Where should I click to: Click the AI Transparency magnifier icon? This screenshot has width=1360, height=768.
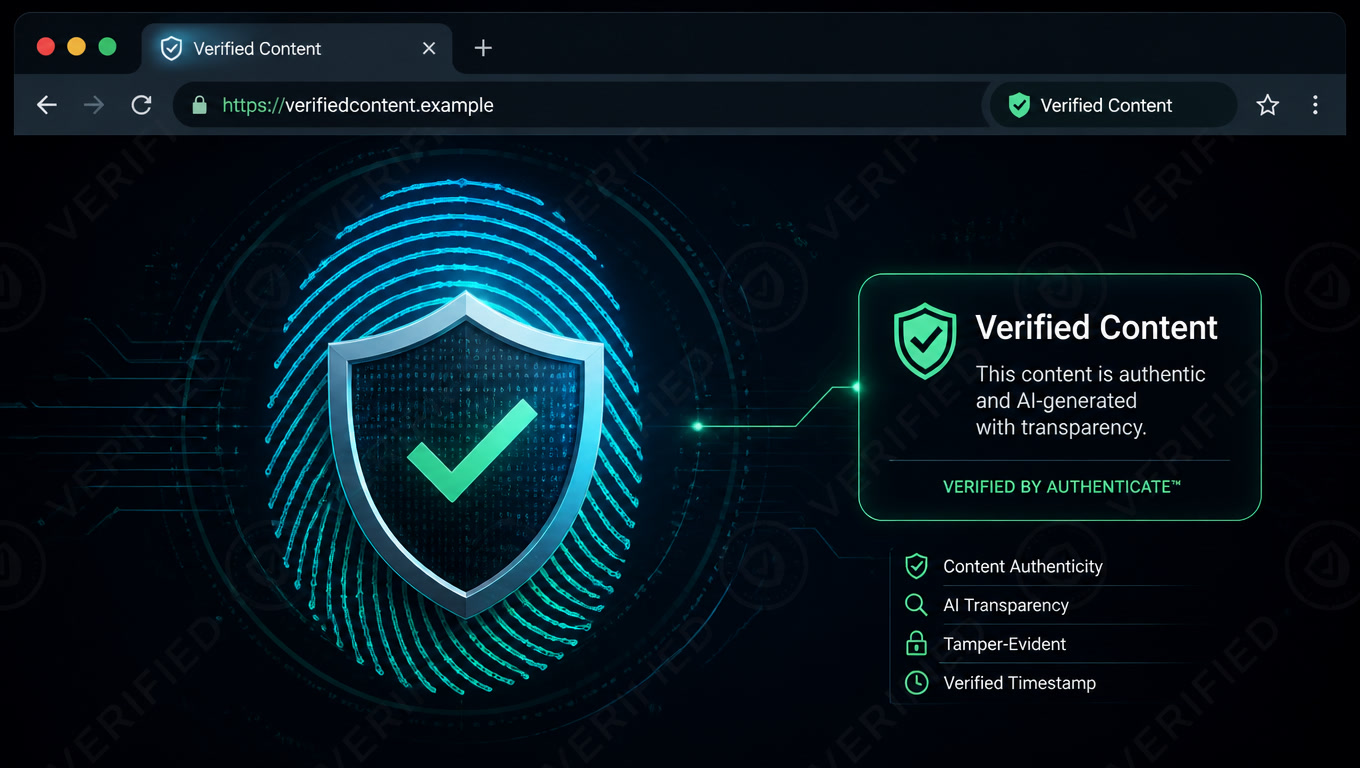(916, 605)
